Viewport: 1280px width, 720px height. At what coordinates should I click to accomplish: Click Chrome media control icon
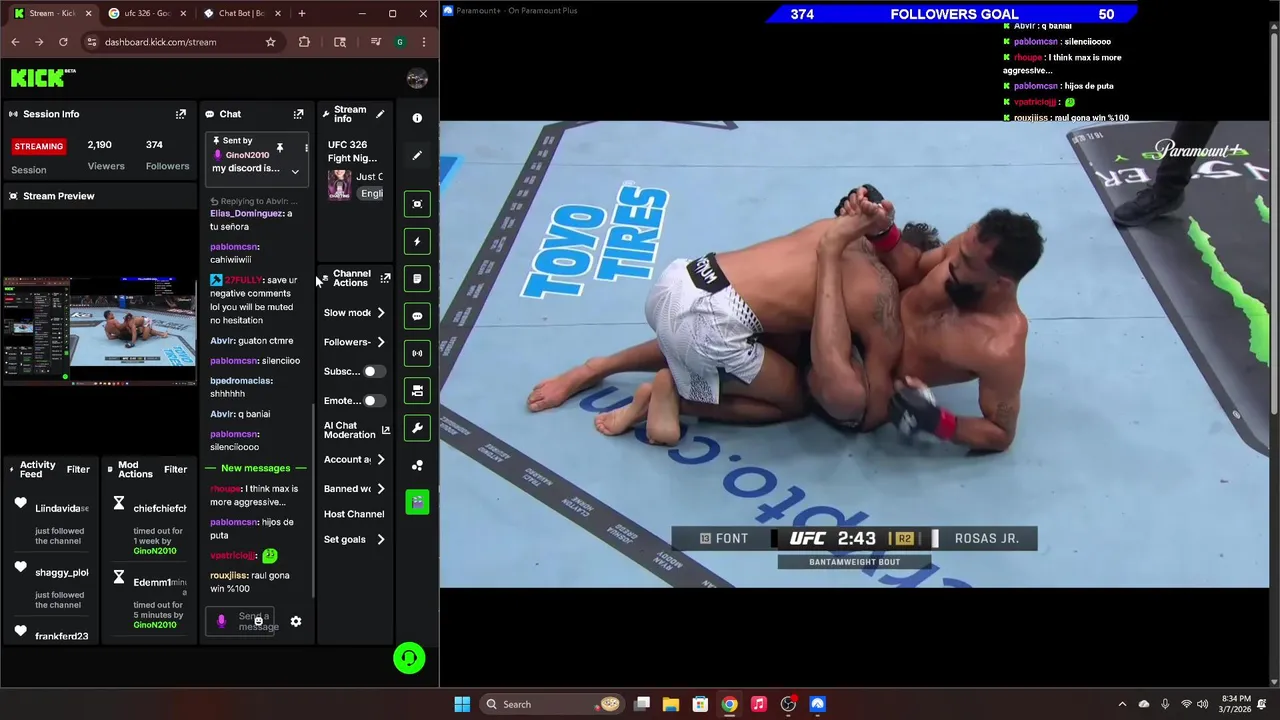click(x=375, y=42)
